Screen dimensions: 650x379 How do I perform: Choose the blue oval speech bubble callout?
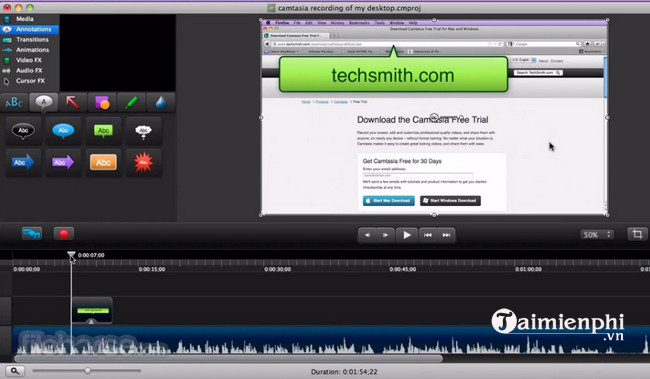pyautogui.click(x=63, y=131)
